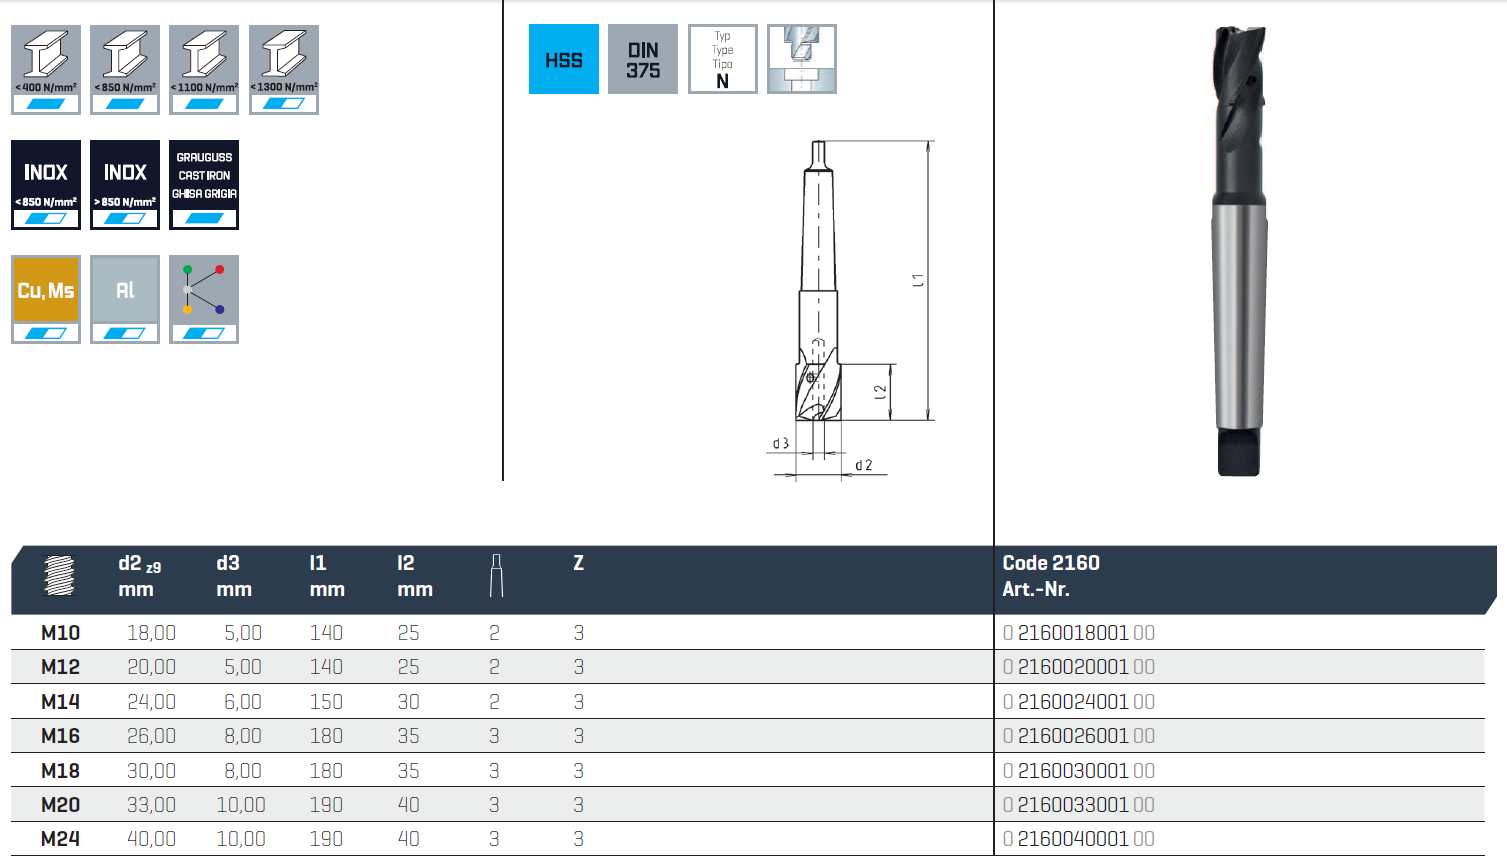Click the Typ N type badge
This screenshot has width=1507, height=866.
pos(722,60)
